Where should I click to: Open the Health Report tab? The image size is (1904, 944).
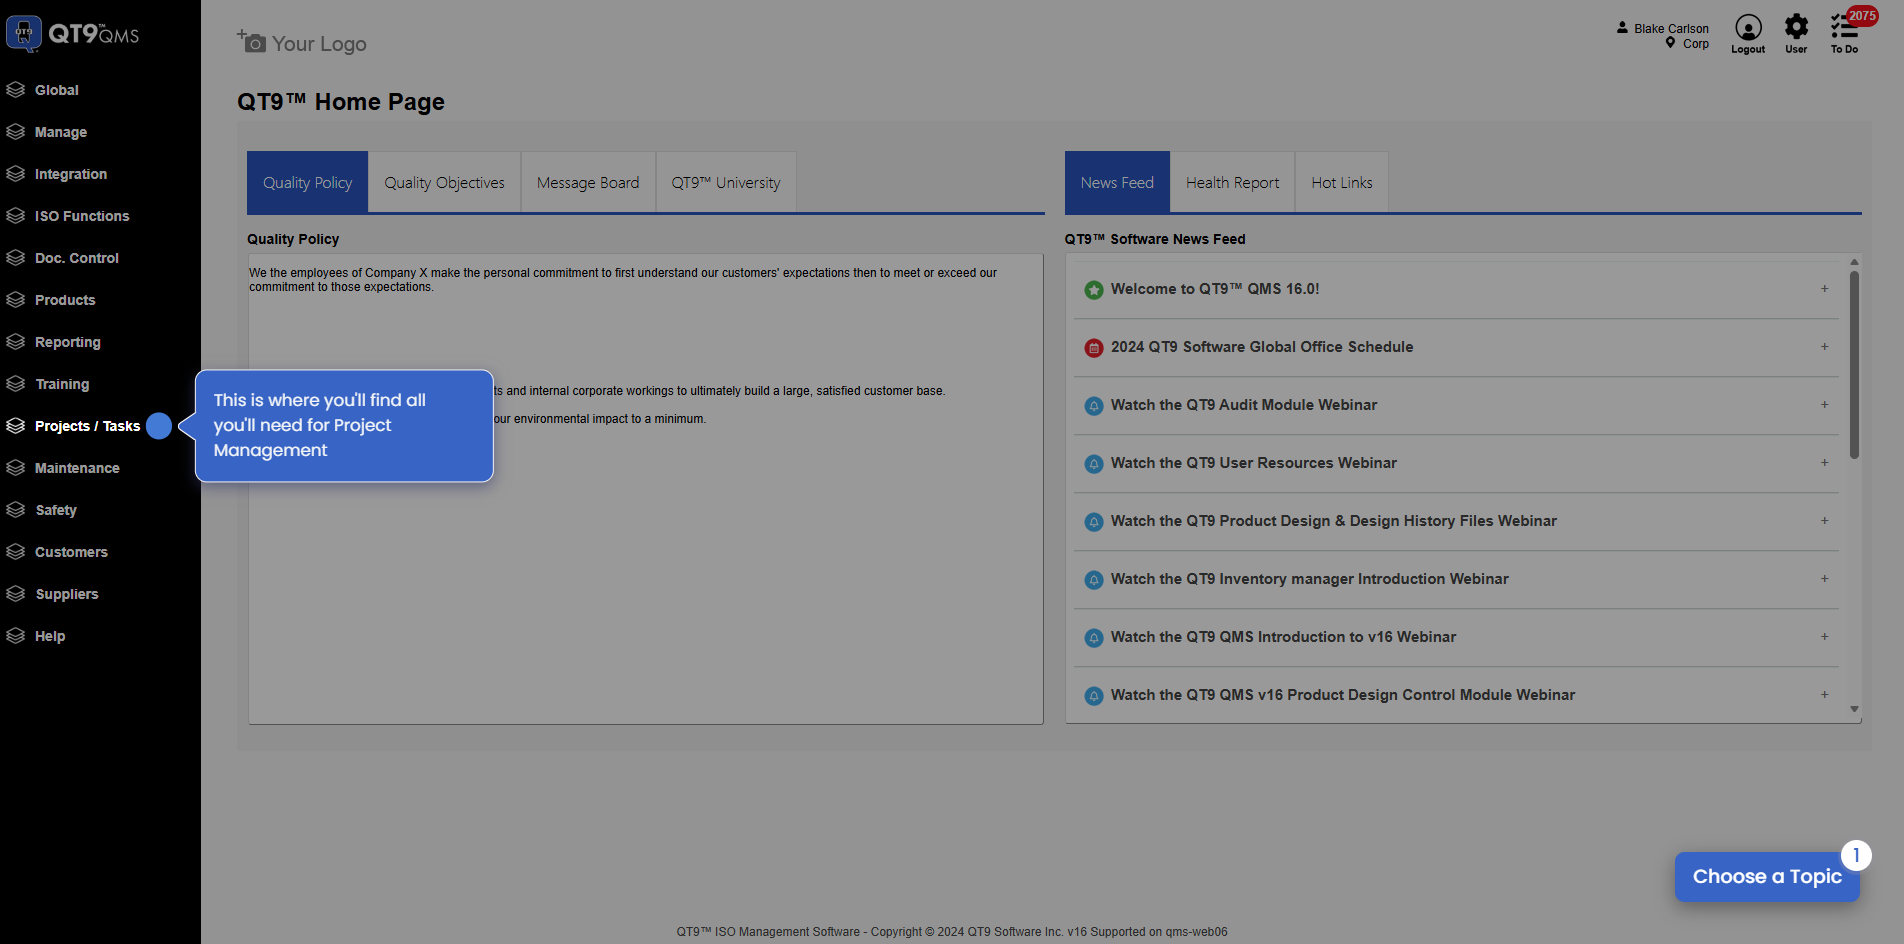click(1232, 182)
